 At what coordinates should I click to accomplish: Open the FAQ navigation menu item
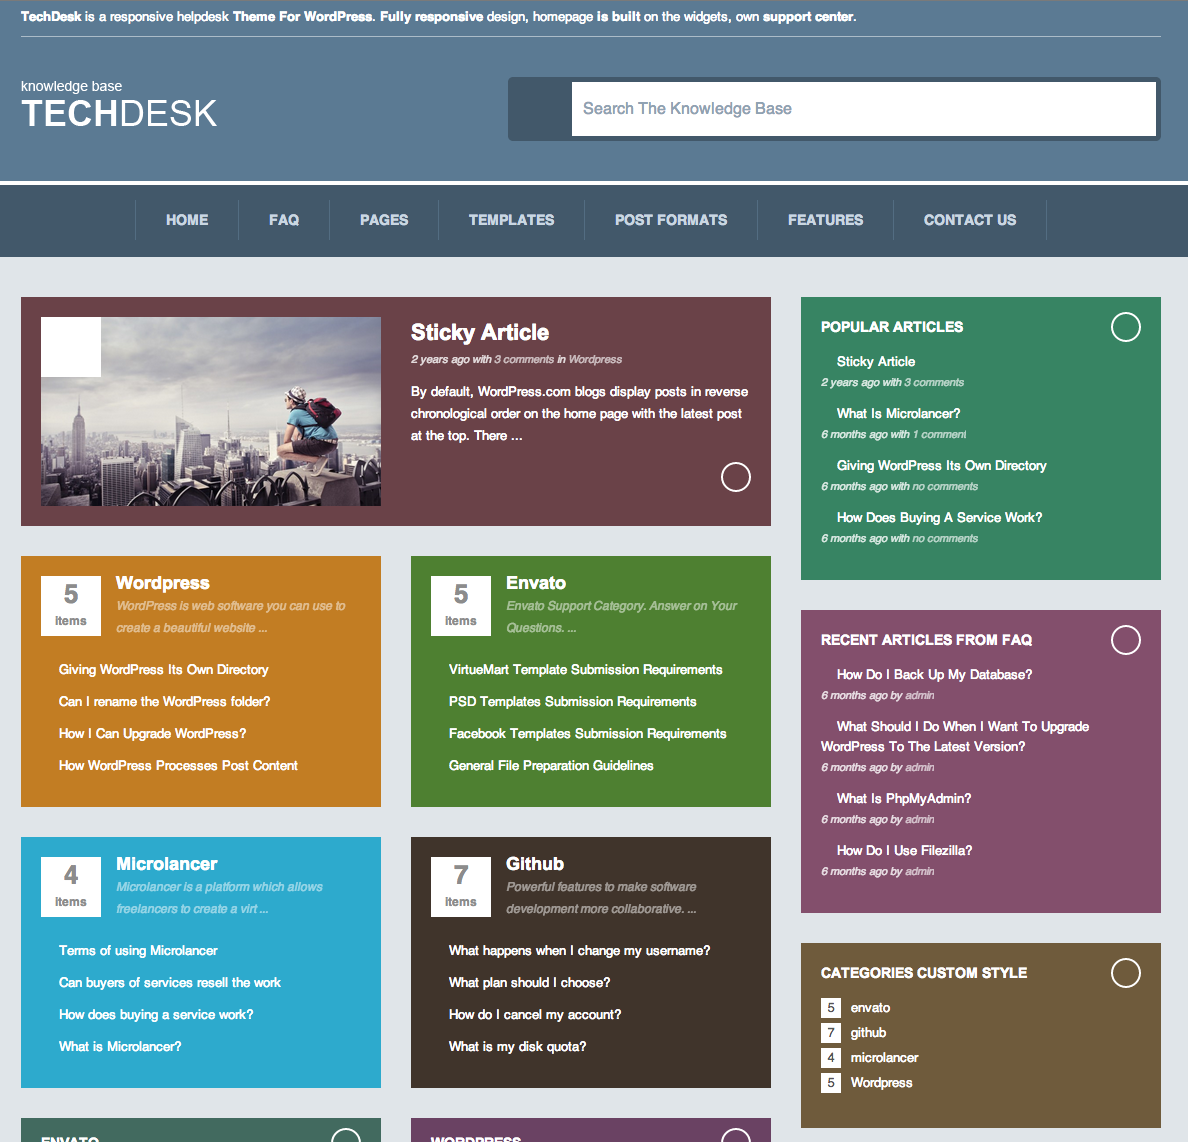tap(284, 220)
